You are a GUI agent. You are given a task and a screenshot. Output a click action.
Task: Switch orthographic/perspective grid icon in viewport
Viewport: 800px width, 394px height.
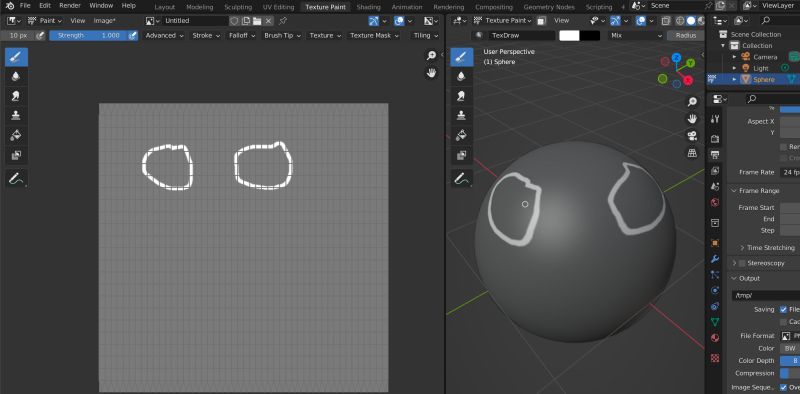pos(692,153)
